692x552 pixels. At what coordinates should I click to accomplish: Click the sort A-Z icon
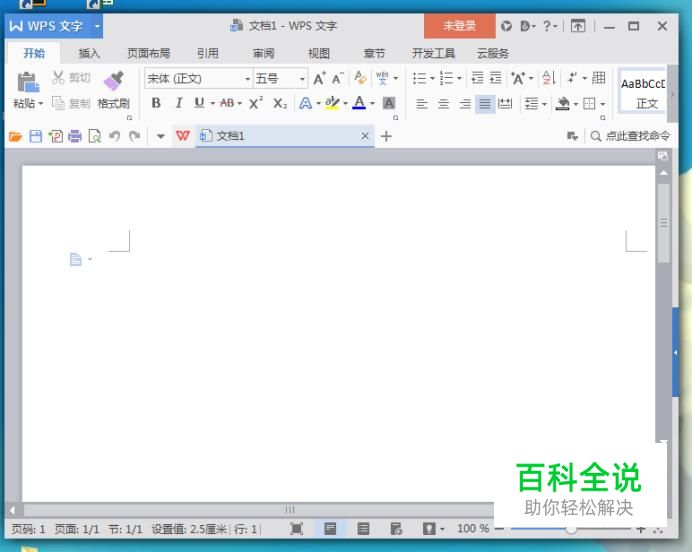[x=549, y=78]
